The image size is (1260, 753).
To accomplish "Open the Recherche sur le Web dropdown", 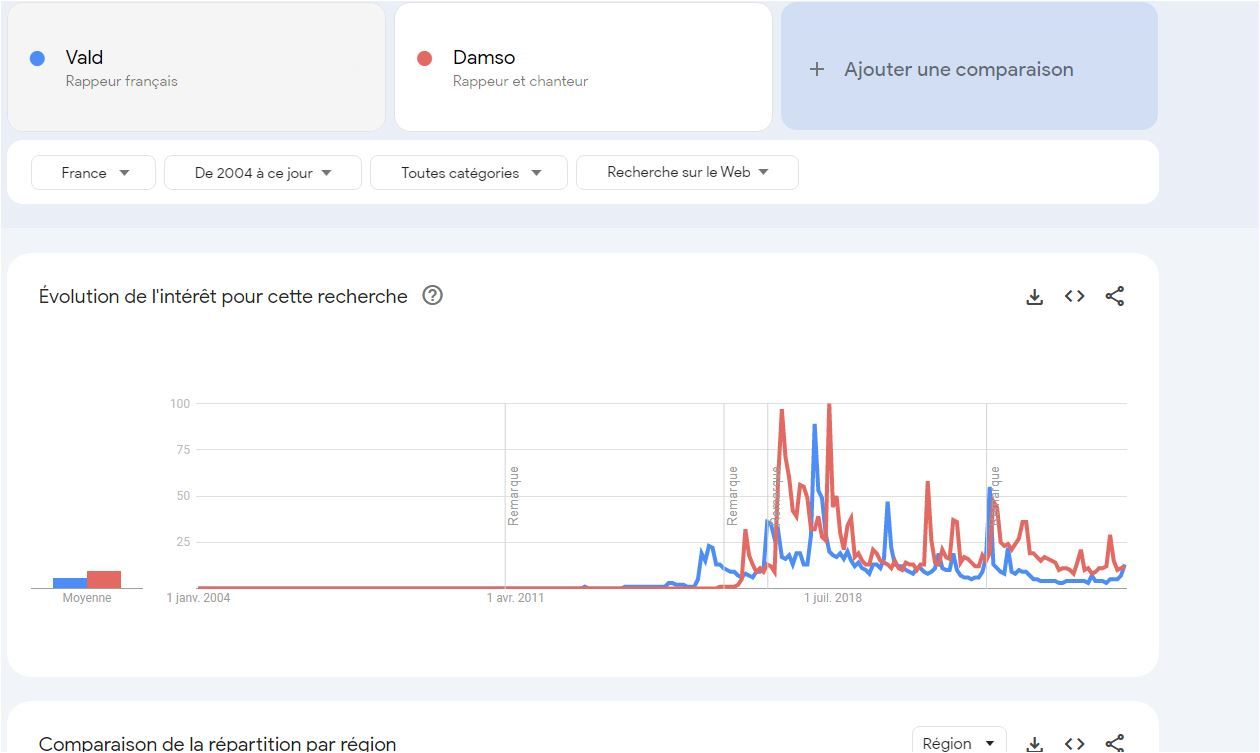I will tap(687, 172).
